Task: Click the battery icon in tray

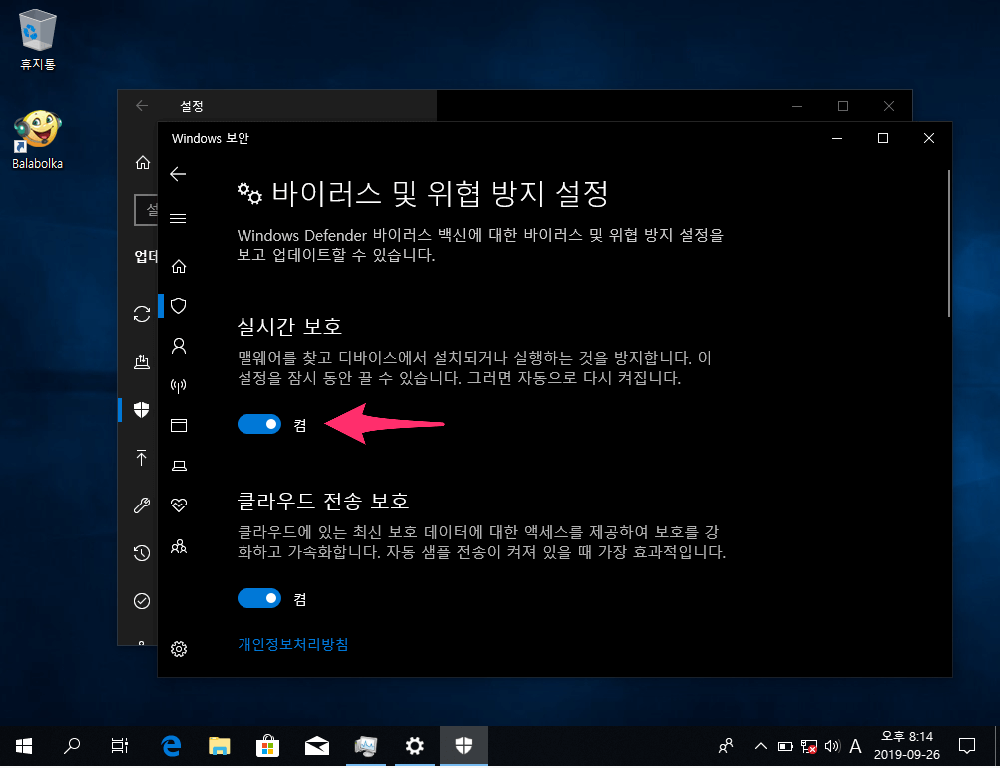Action: tap(784, 746)
